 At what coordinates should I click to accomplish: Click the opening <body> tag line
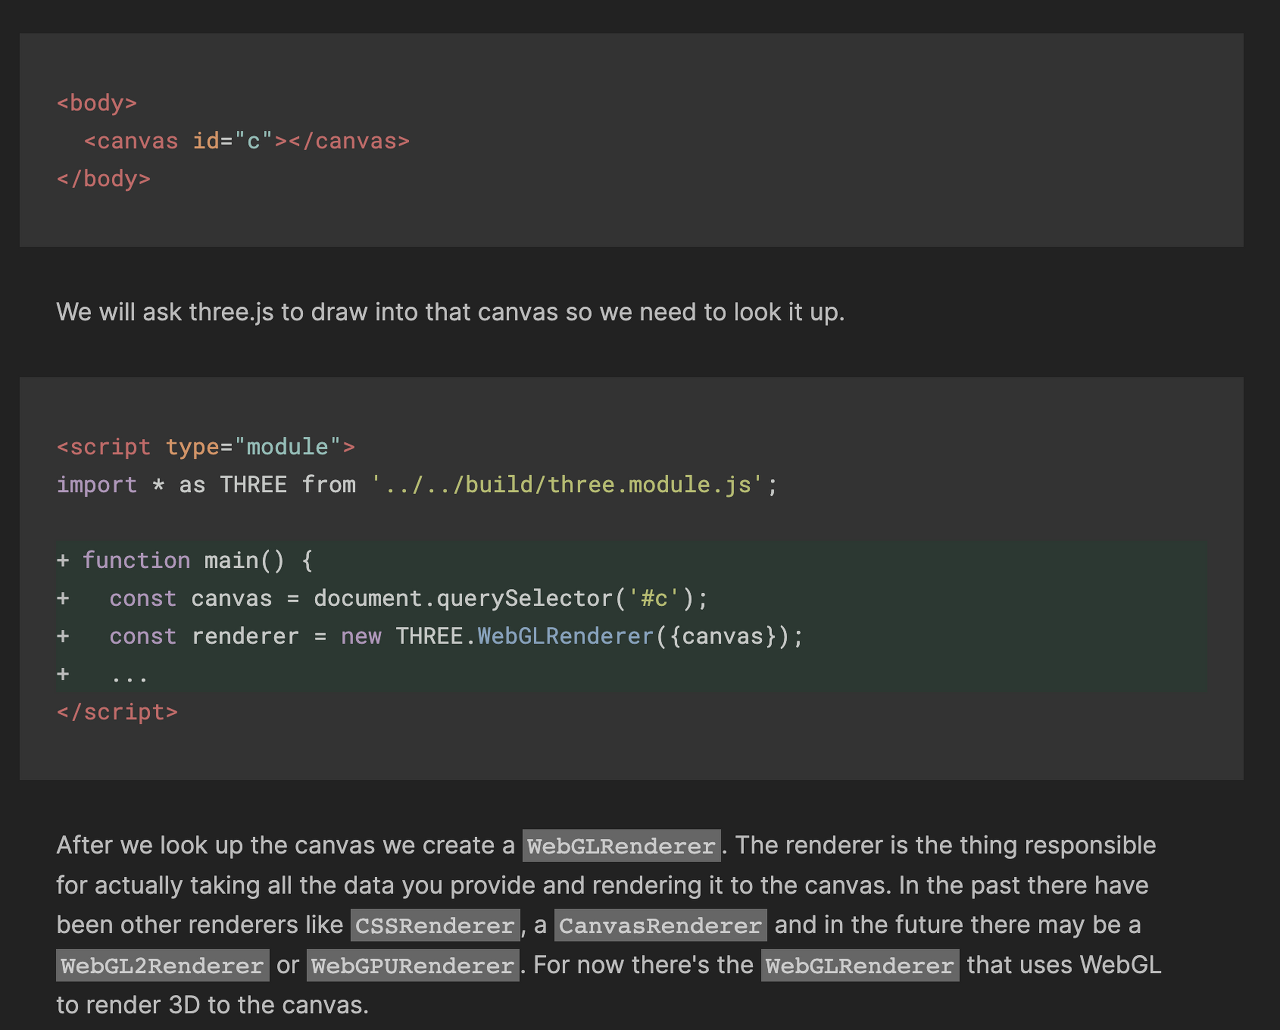point(97,103)
